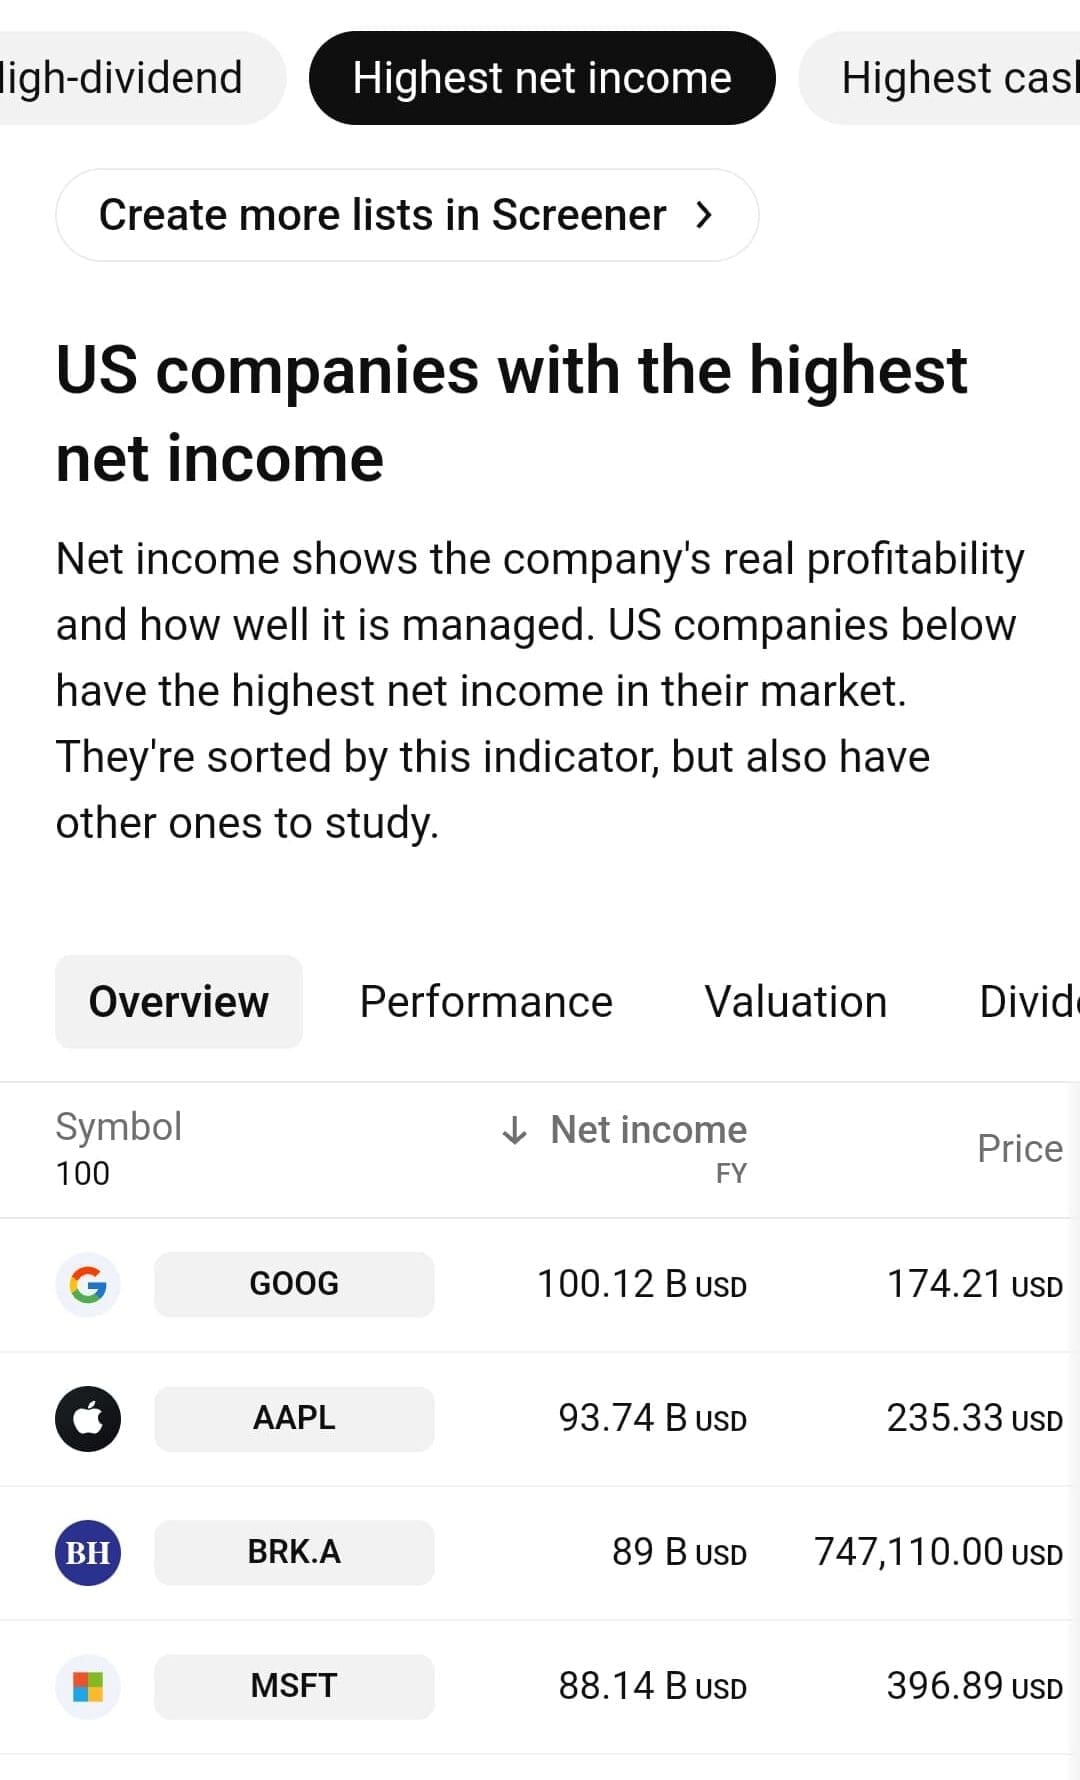
Task: Choose the High-dividend list chip
Action: (x=125, y=78)
